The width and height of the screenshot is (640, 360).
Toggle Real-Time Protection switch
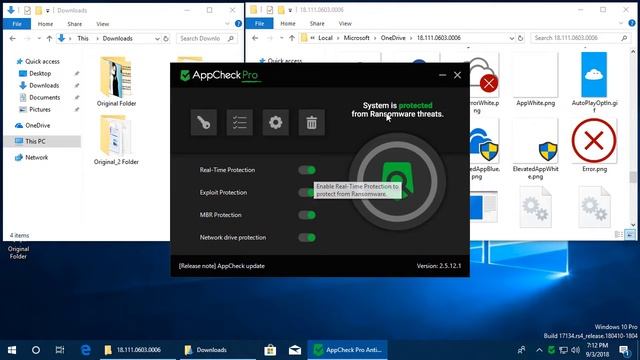pos(307,170)
